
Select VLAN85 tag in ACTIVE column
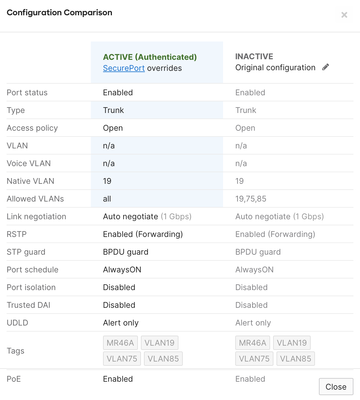(x=163, y=359)
